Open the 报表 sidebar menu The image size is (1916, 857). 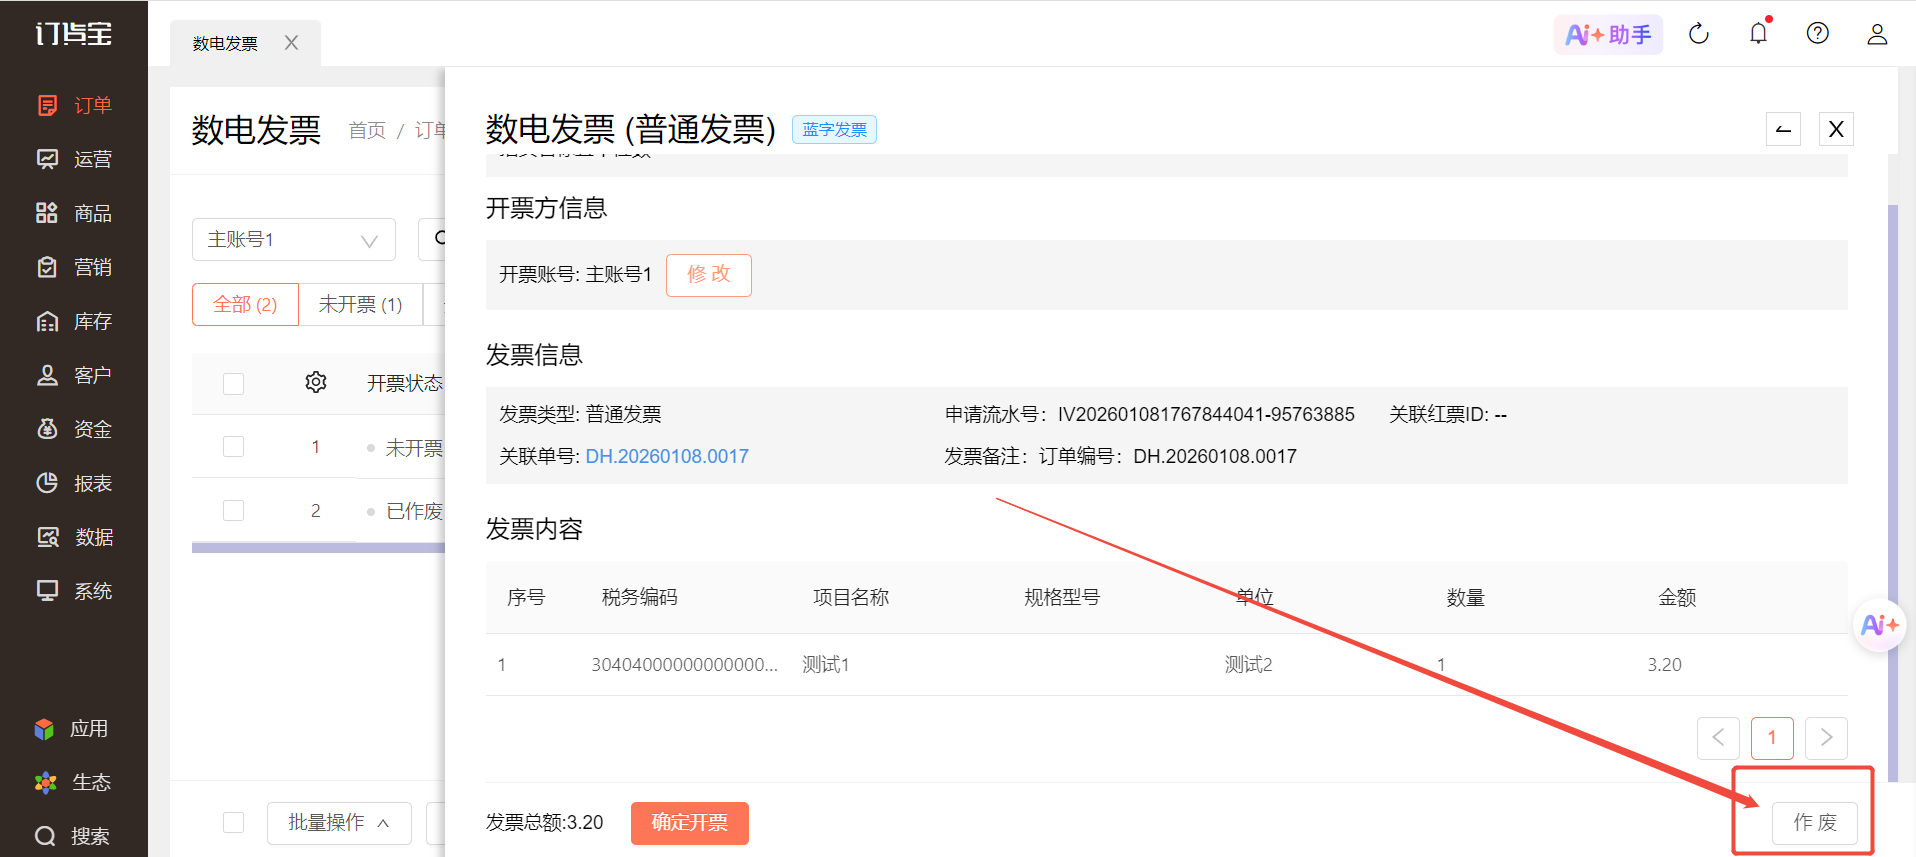point(74,483)
